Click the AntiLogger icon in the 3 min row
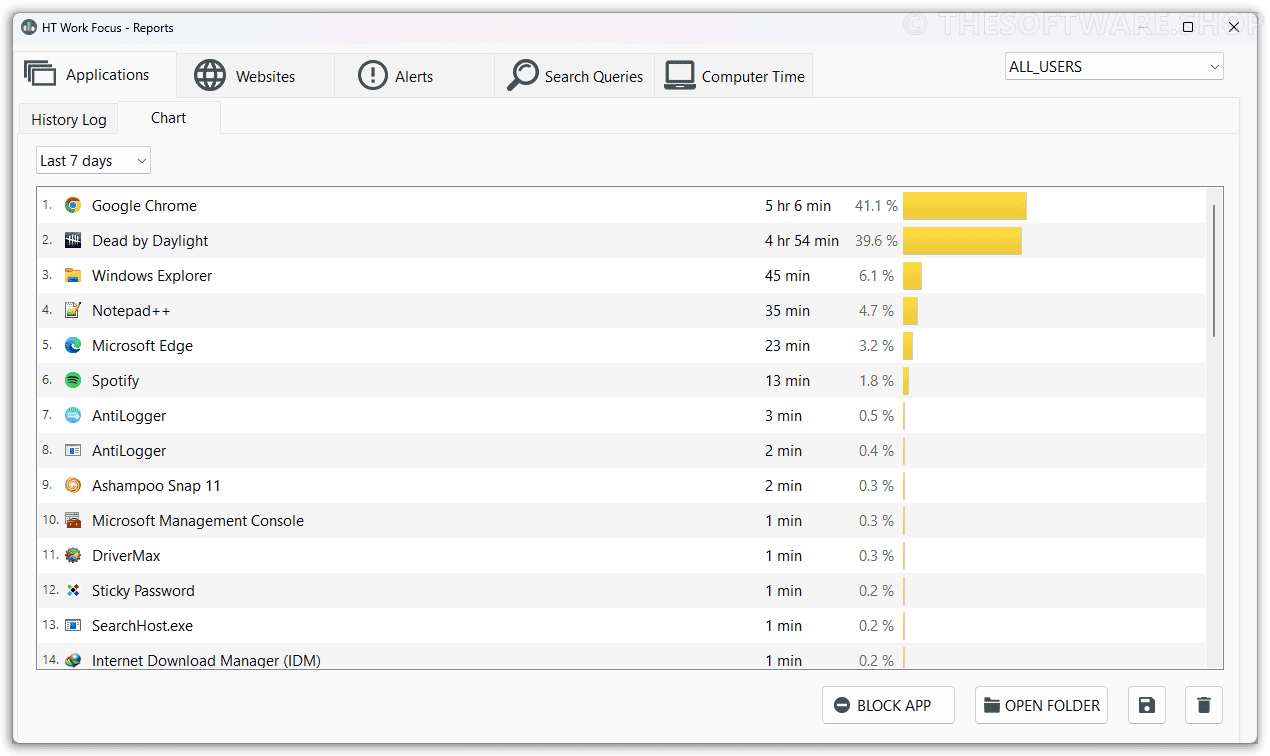Image resolution: width=1270 pixels, height=756 pixels. [x=73, y=416]
